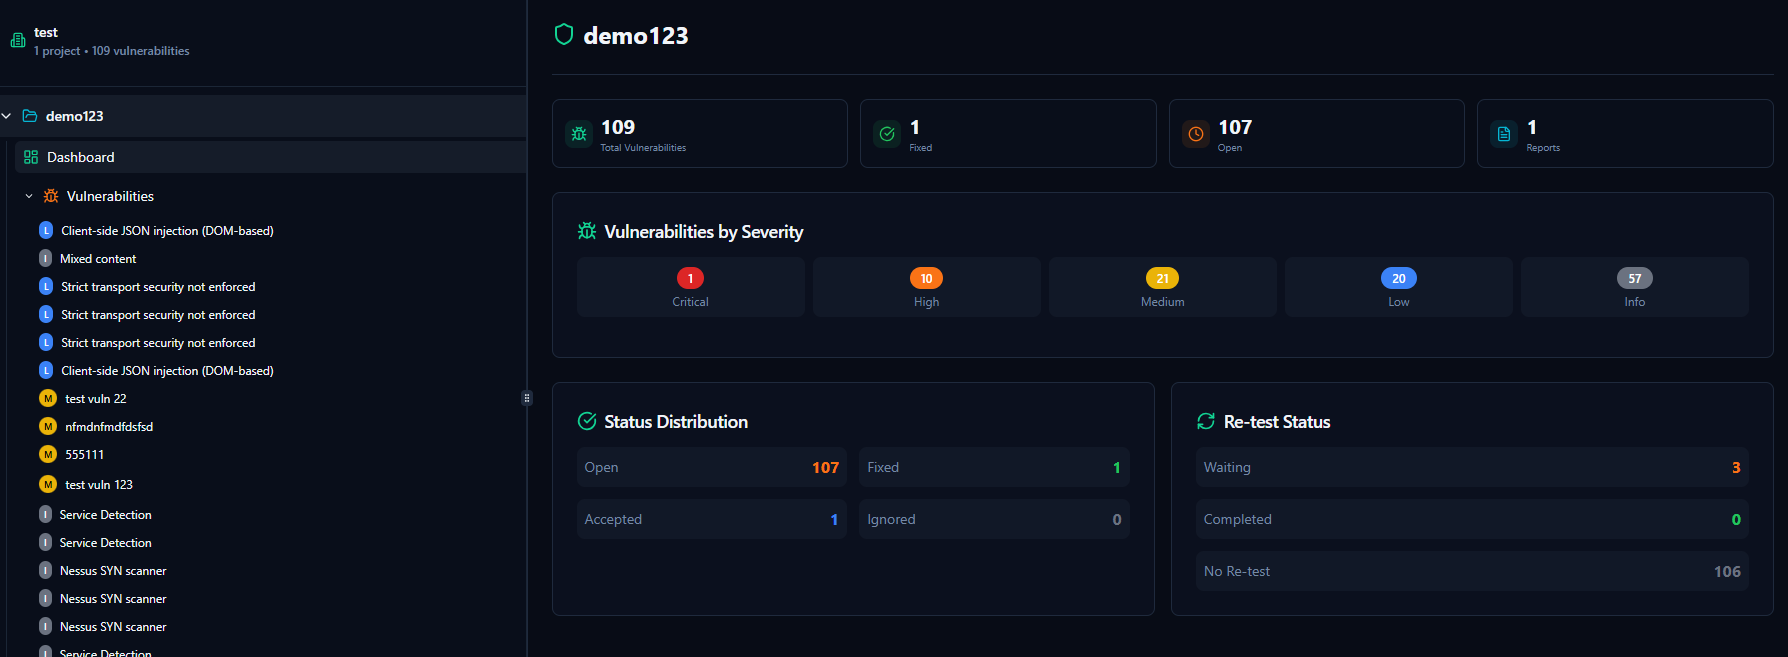
Task: Click the info severity badge on Mixed content
Action: tap(45, 258)
